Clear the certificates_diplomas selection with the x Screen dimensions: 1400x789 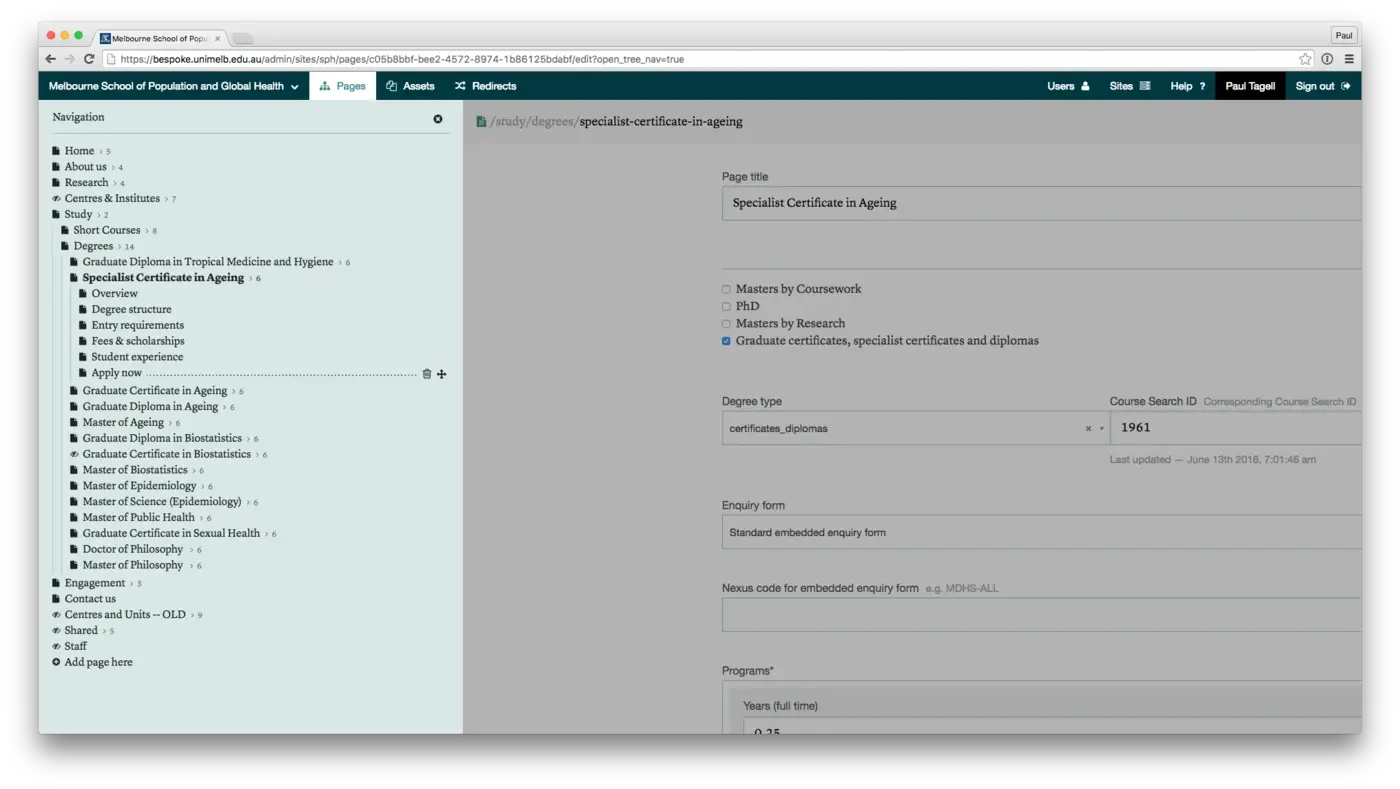[x=1088, y=429]
